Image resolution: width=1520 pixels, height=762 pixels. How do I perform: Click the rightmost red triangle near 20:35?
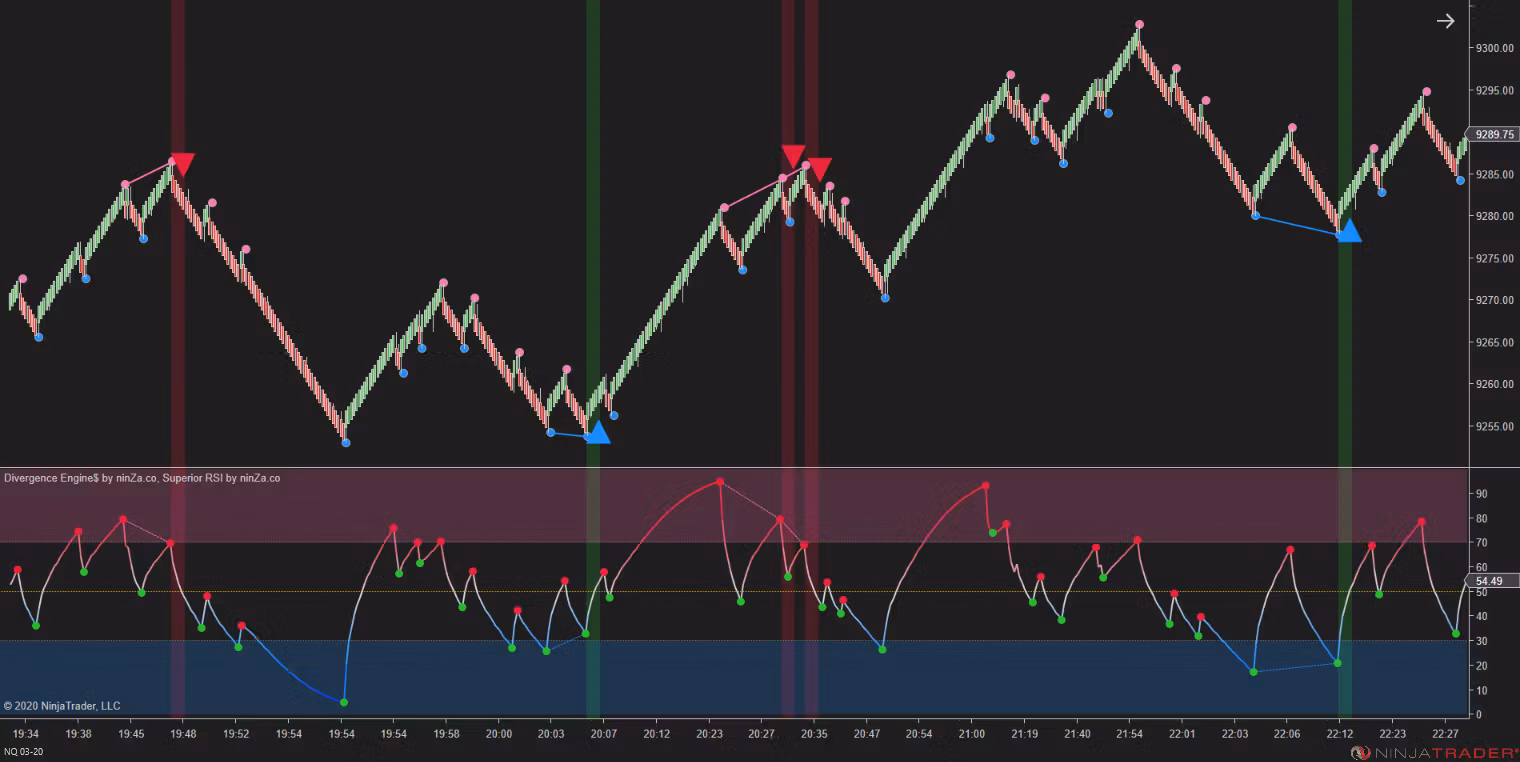[819, 169]
